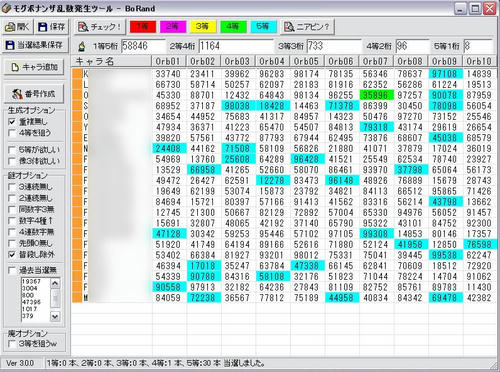The height and width of the screenshot is (372, 500).
Task: Add a character with キャラ追加
Action: pyautogui.click(x=34, y=67)
